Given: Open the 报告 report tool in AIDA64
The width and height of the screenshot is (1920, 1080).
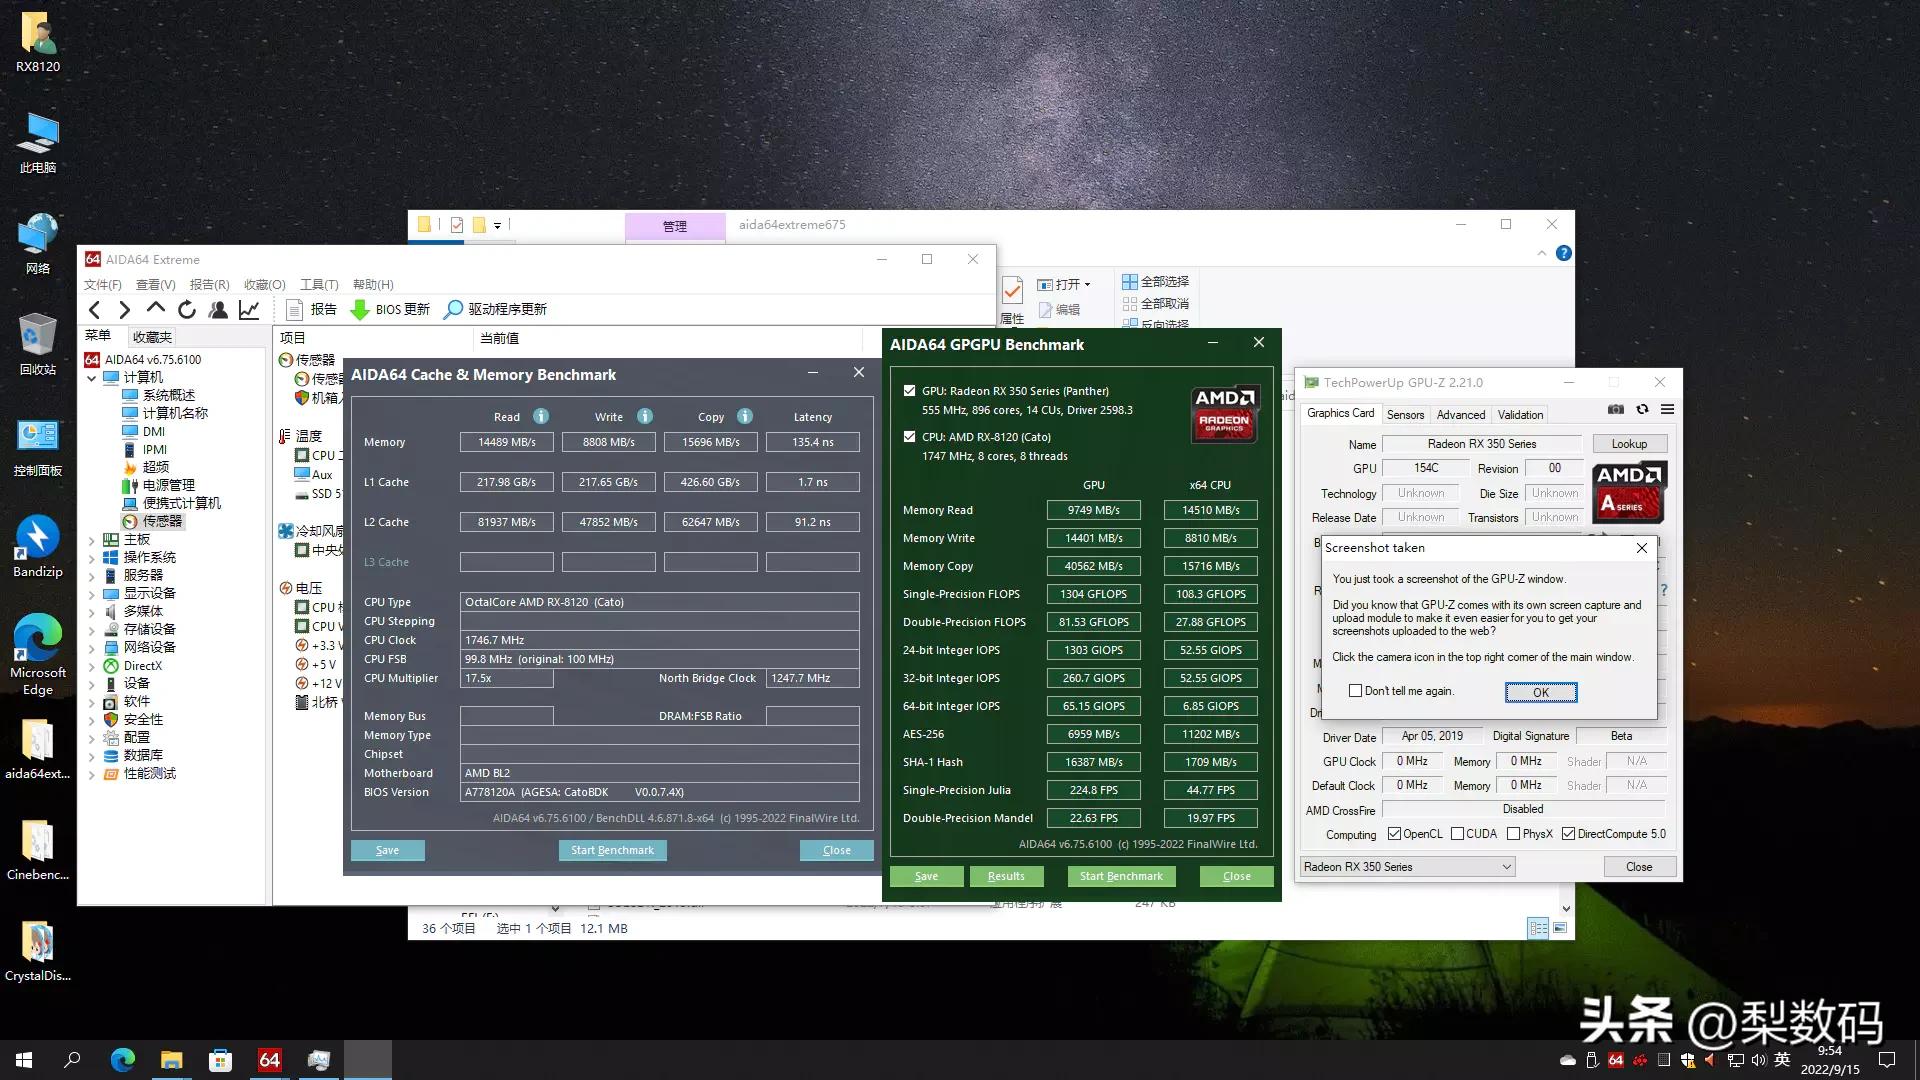Looking at the screenshot, I should tap(312, 309).
